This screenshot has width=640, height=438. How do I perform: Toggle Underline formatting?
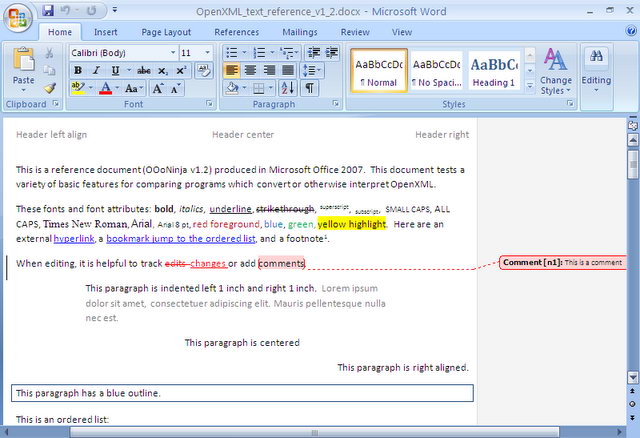click(x=115, y=71)
